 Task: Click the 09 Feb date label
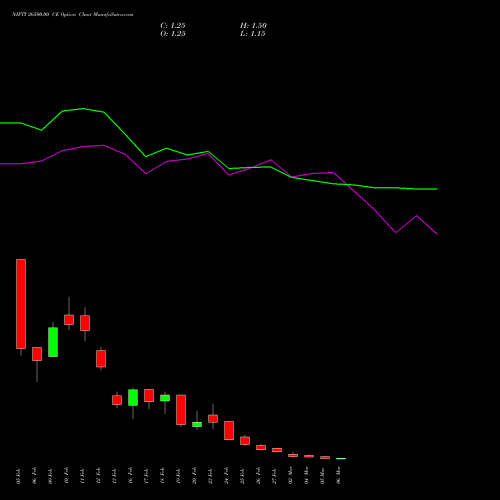(x=50, y=476)
